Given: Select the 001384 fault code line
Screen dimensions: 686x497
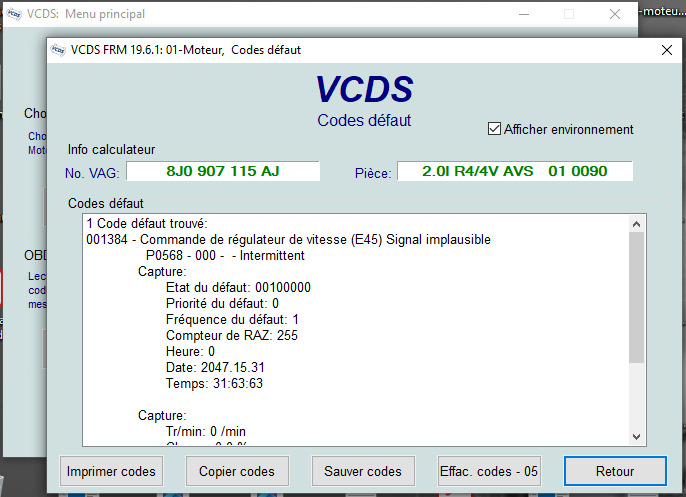Looking at the screenshot, I should tap(289, 239).
